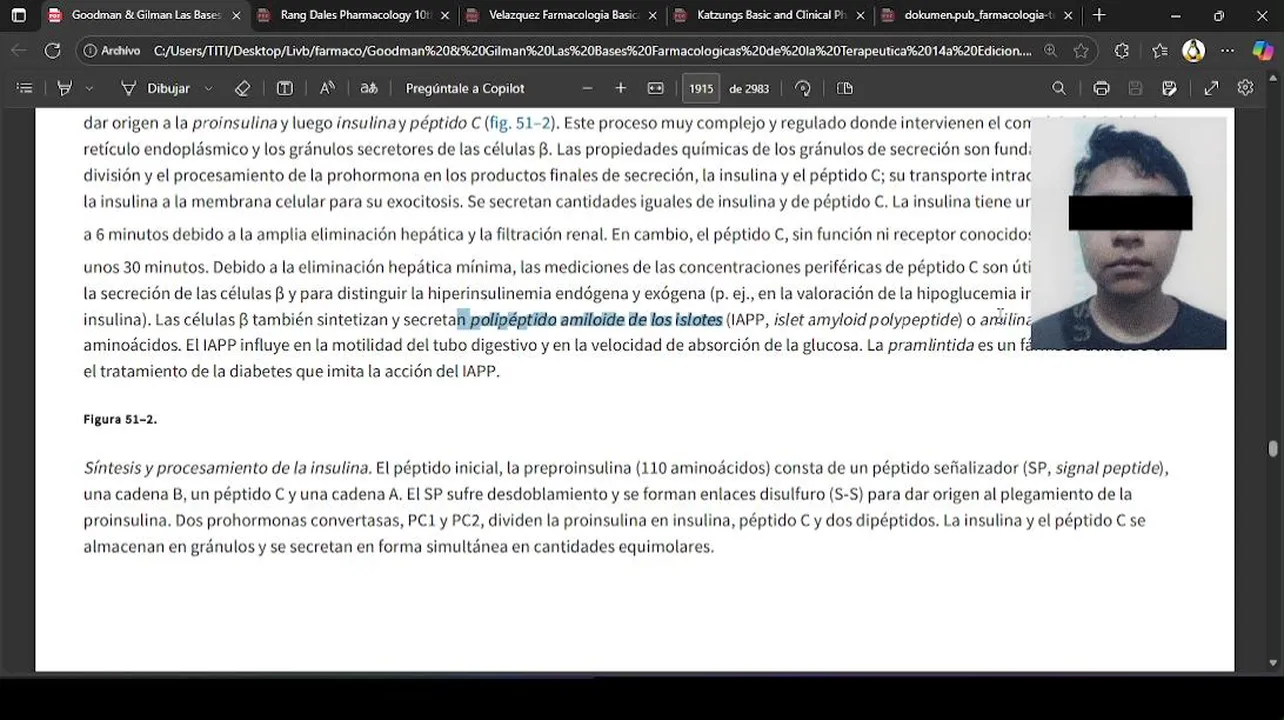This screenshot has height=720, width=1284.
Task: Close the Katzungs Basic and Clinical tab
Action: coord(860,16)
